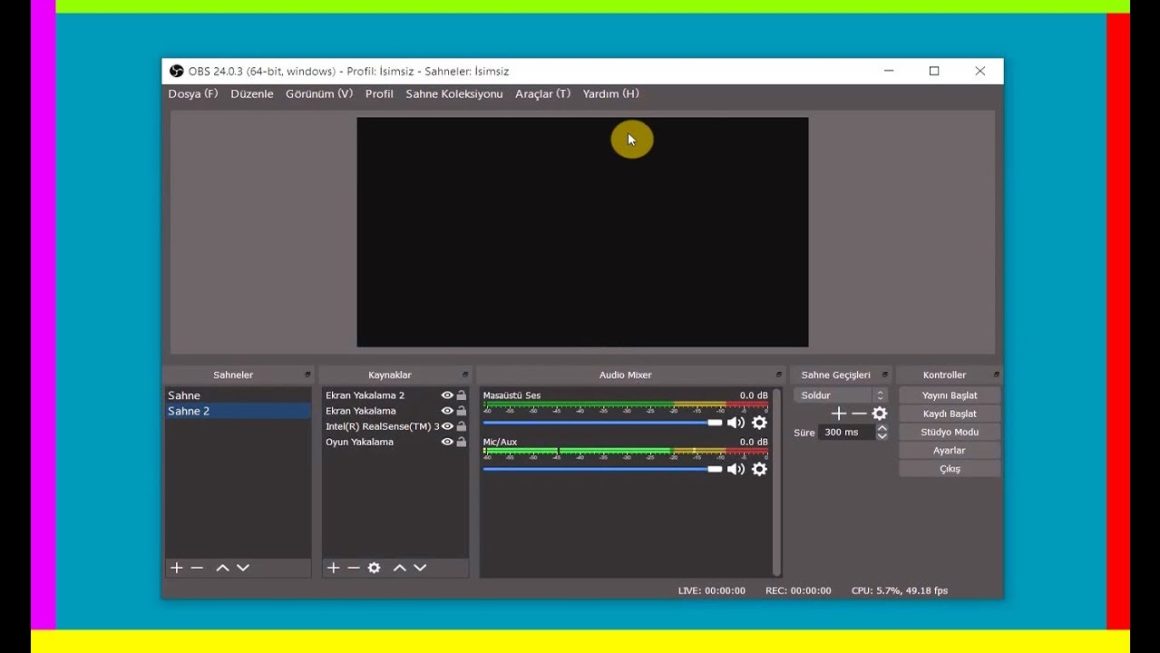Open Yardım (H) menu
The height and width of the screenshot is (653, 1160).
tap(611, 94)
